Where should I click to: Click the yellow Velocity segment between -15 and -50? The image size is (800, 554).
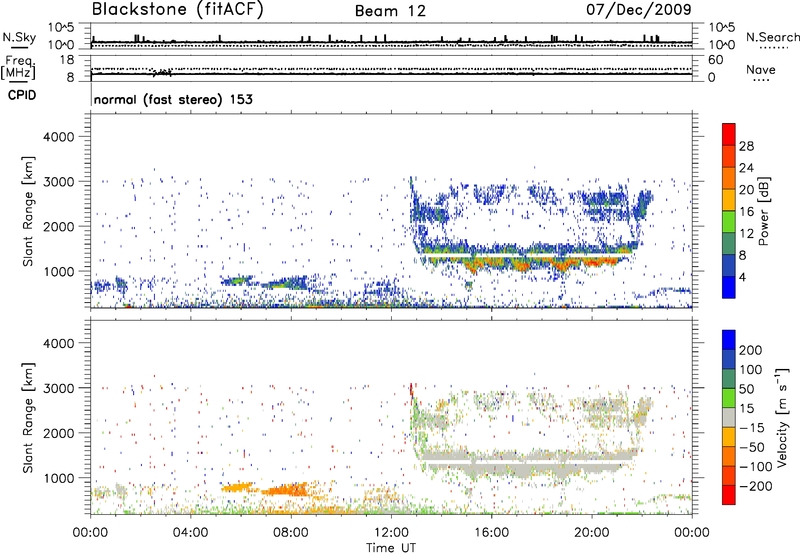click(x=729, y=437)
